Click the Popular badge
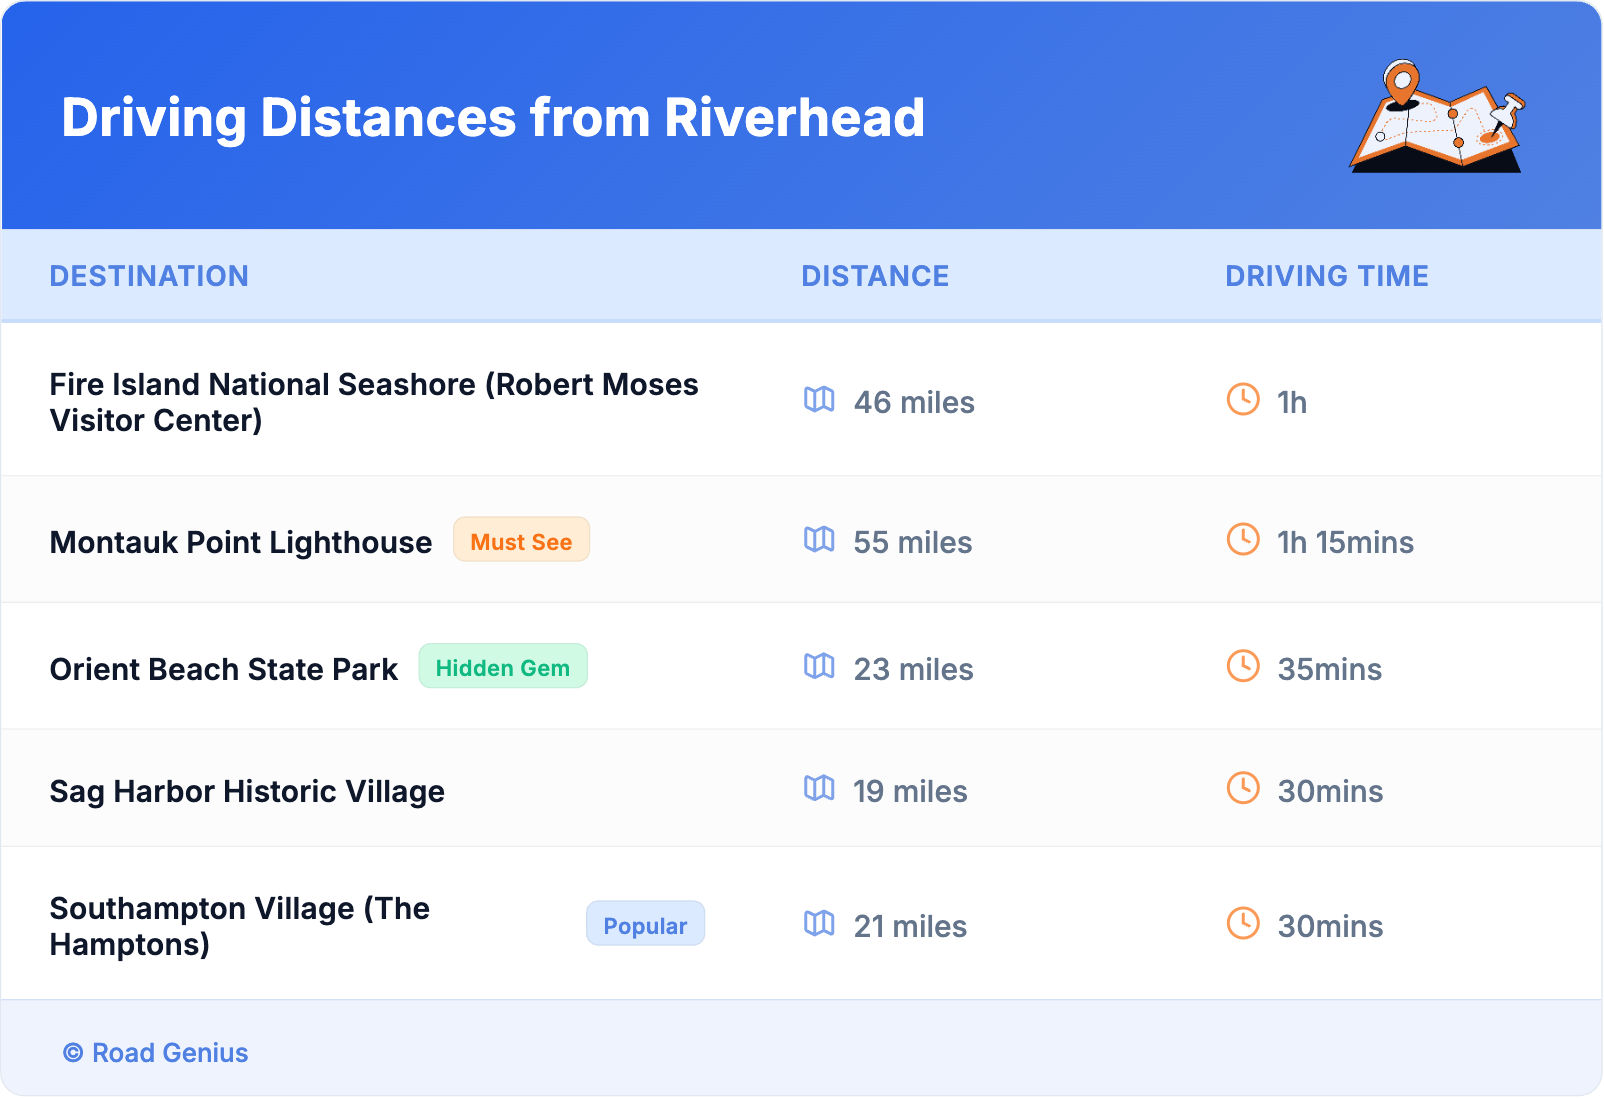Image resolution: width=1604 pixels, height=1098 pixels. pos(645,924)
